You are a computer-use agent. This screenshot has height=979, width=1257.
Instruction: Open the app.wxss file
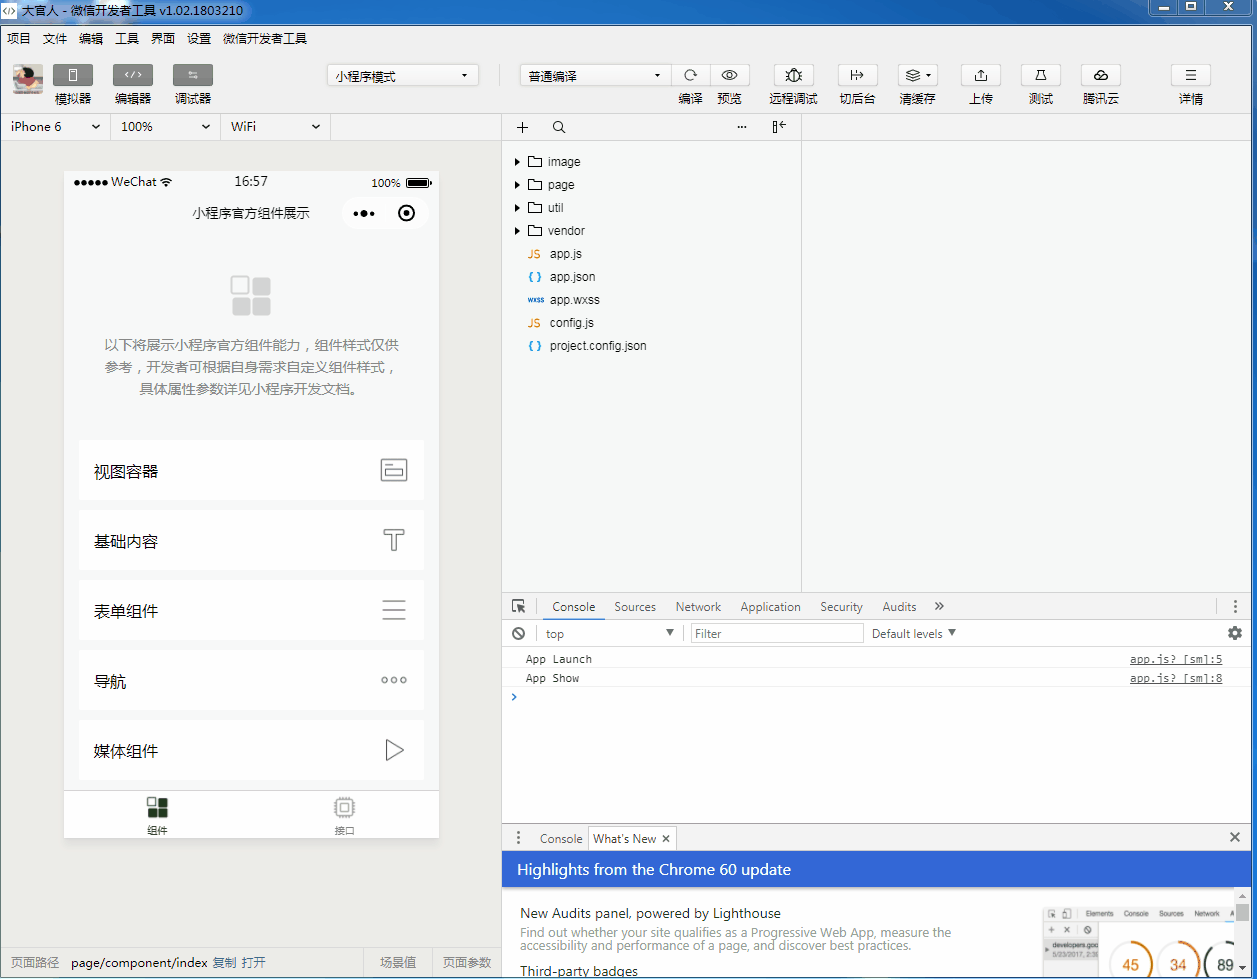pyautogui.click(x=574, y=300)
